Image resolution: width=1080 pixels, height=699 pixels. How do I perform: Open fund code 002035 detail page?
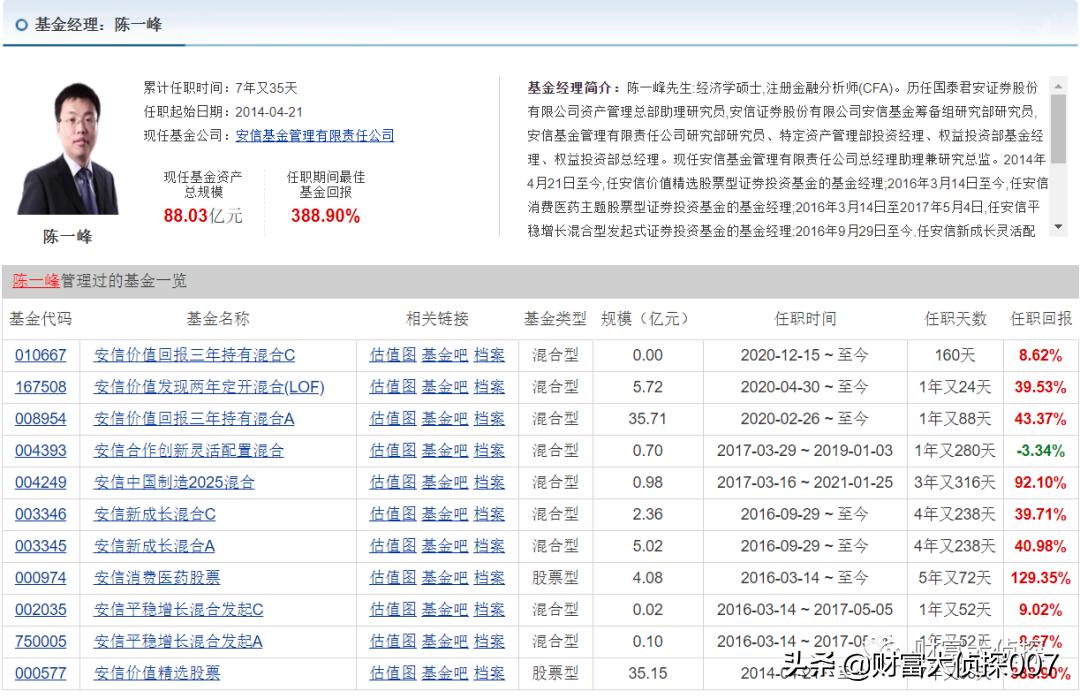(37, 610)
